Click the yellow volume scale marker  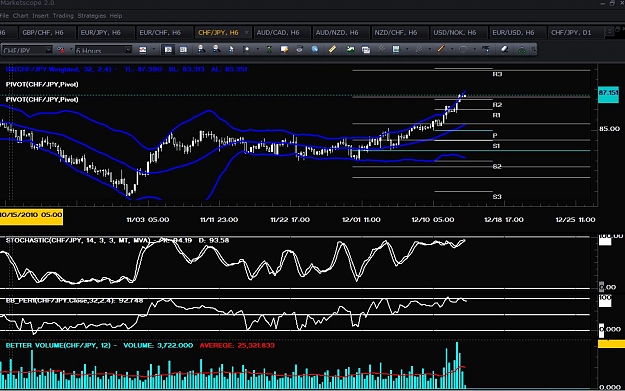tap(611, 344)
